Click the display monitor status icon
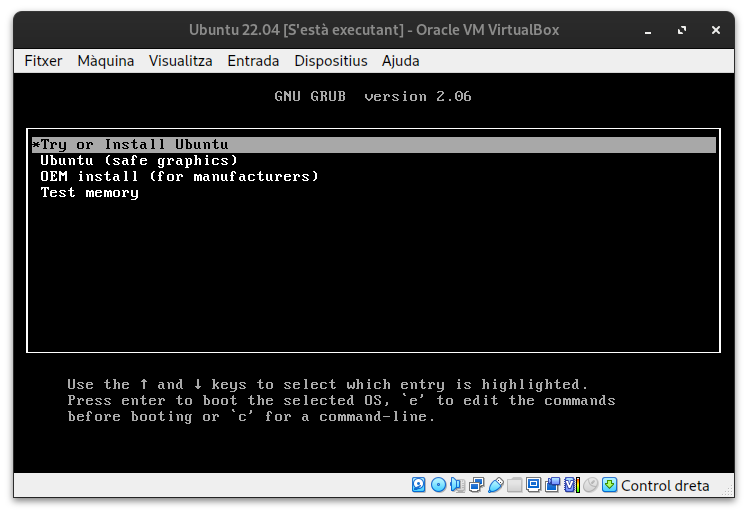The image size is (748, 514). point(533,485)
